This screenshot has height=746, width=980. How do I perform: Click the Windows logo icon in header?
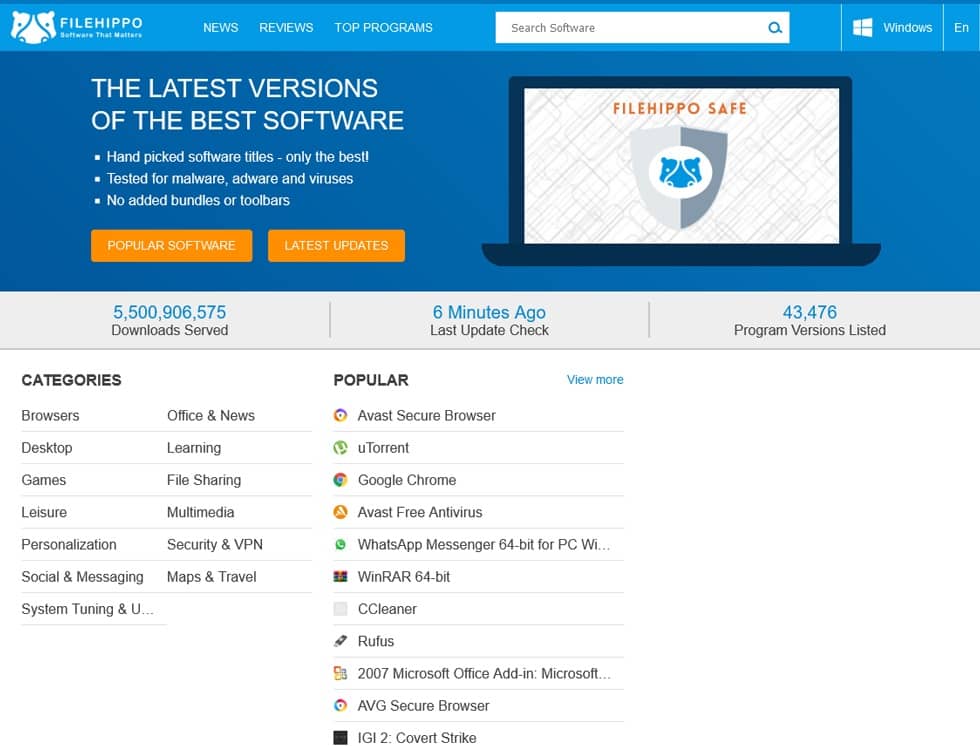[x=862, y=27]
